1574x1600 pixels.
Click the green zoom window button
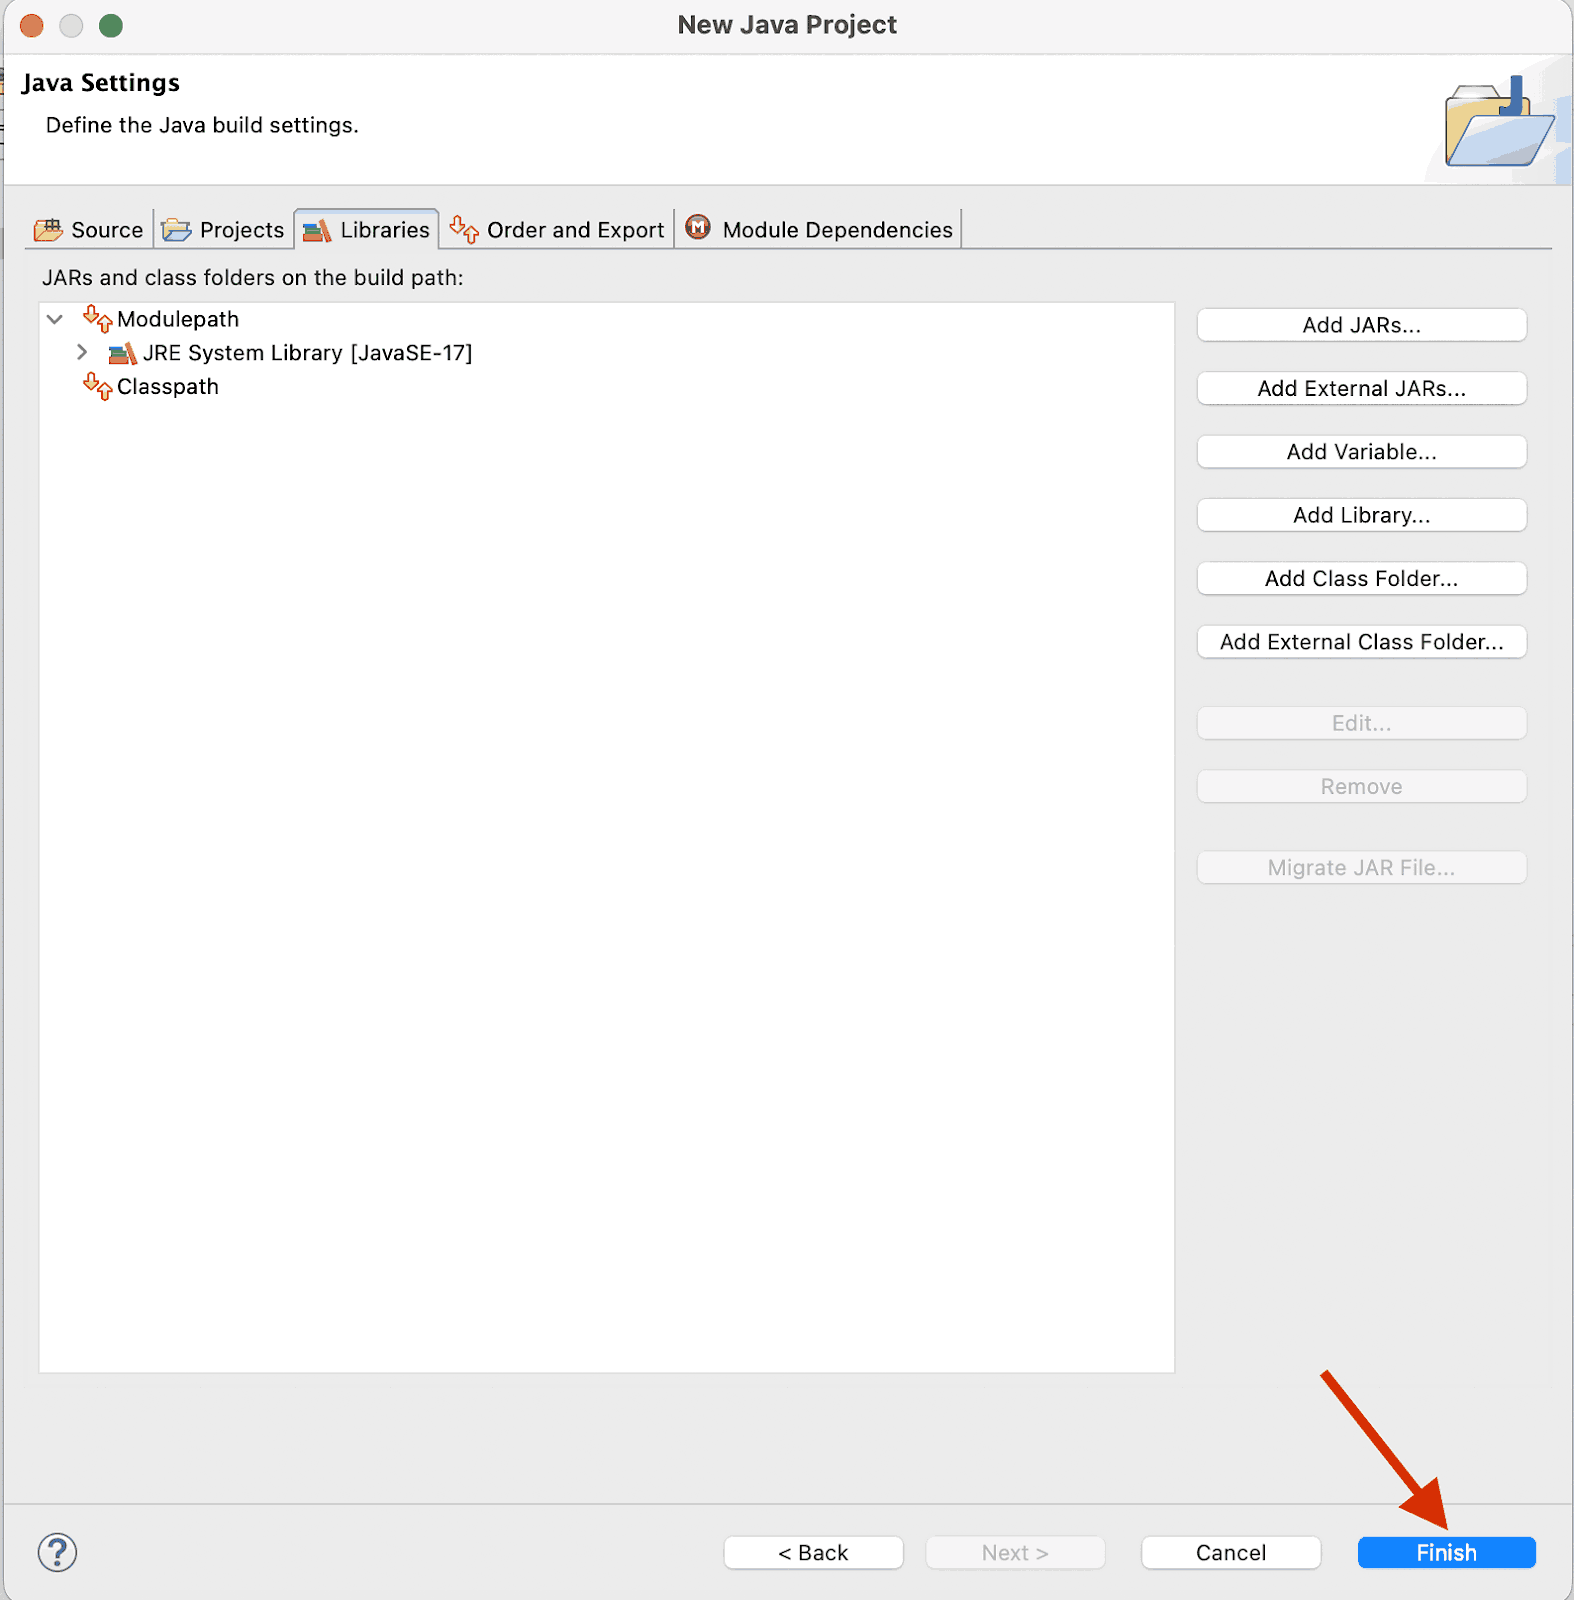111,25
